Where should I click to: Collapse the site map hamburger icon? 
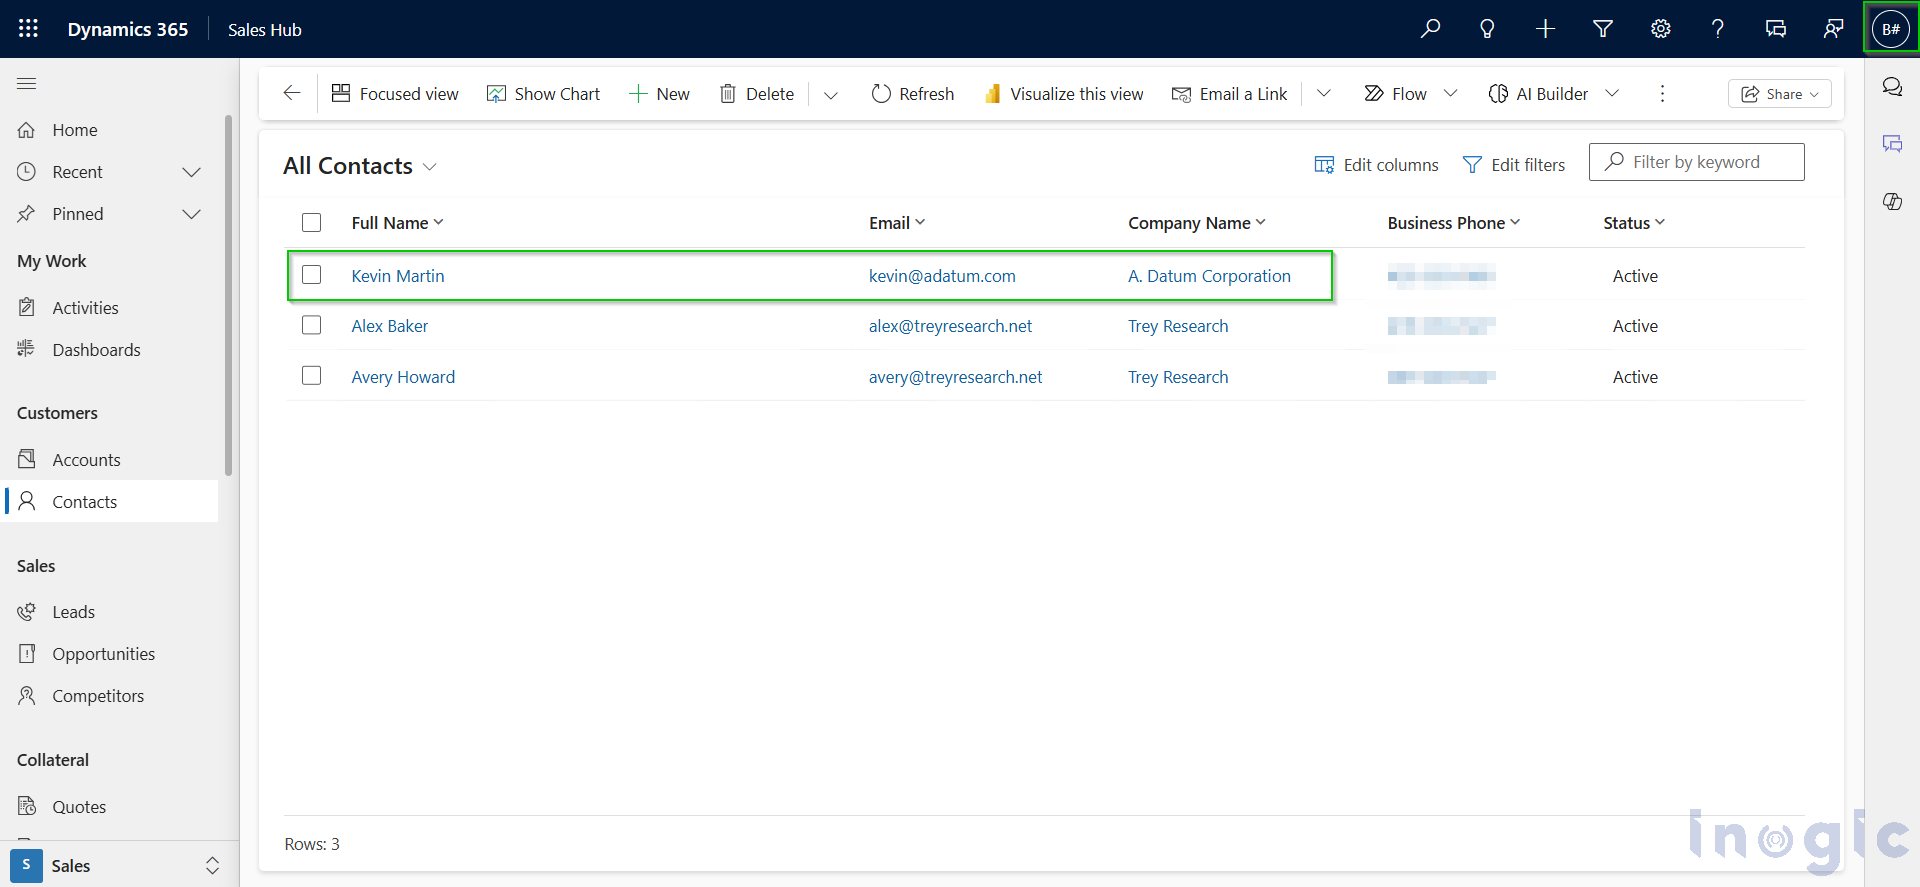point(27,83)
